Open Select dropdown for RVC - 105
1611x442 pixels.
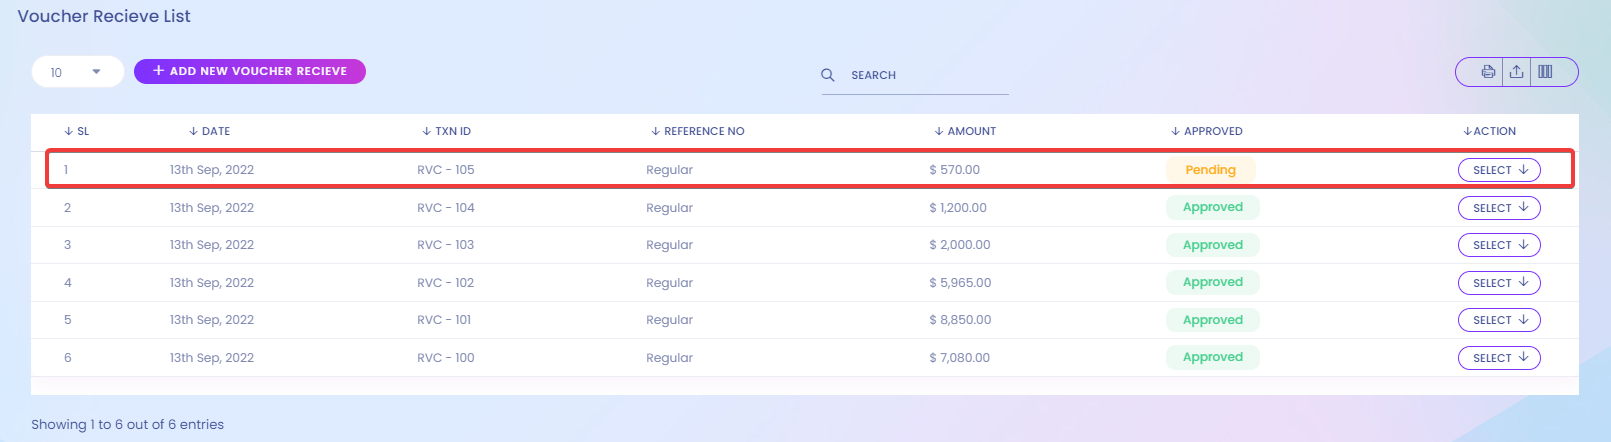1499,170
